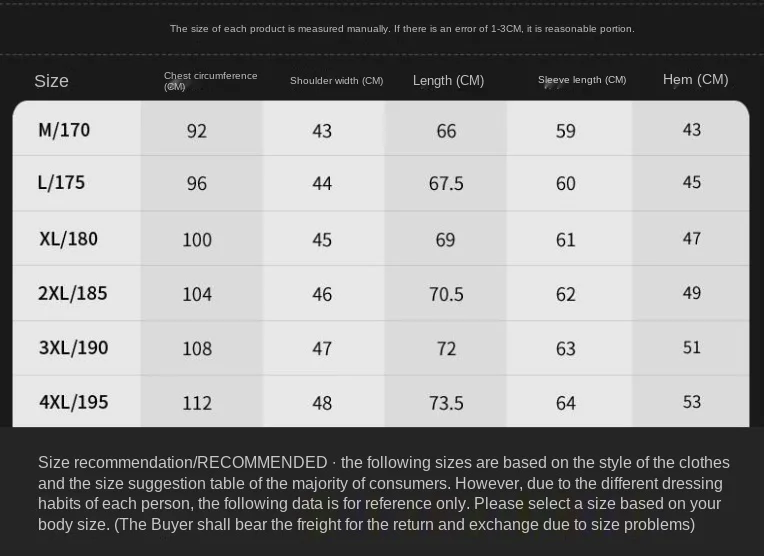Click shoulder width 48 in 4XL row

322,403
